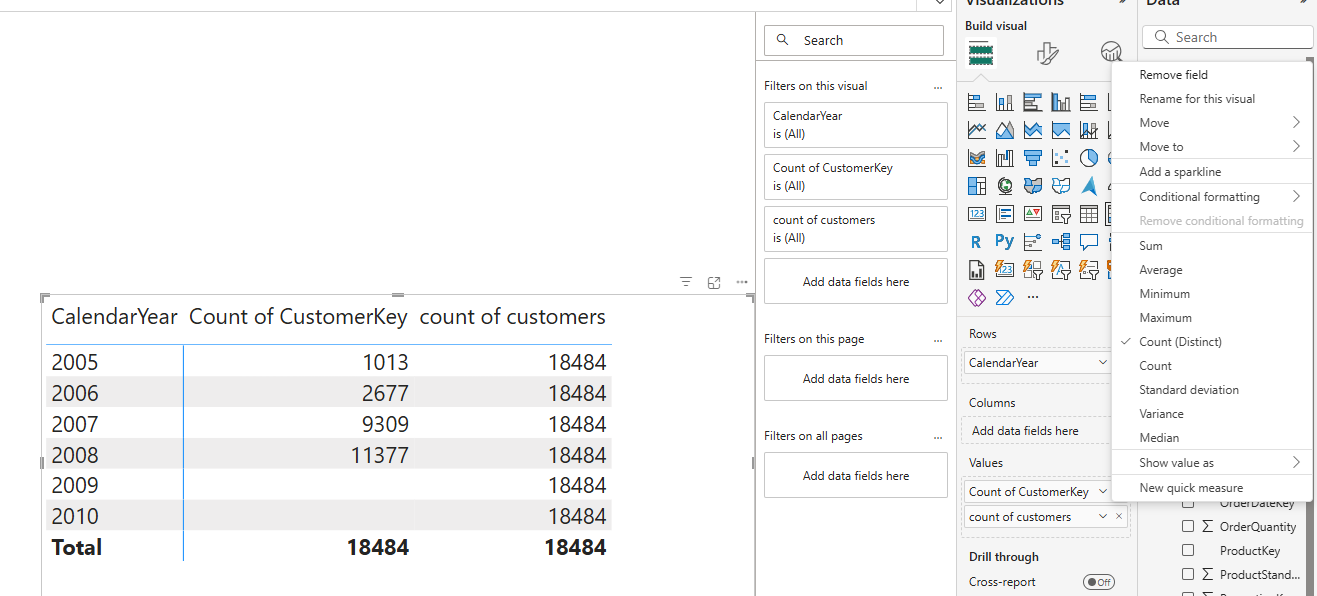This screenshot has height=596, width=1317.
Task: Click Add data fields here under page filters
Action: point(856,379)
